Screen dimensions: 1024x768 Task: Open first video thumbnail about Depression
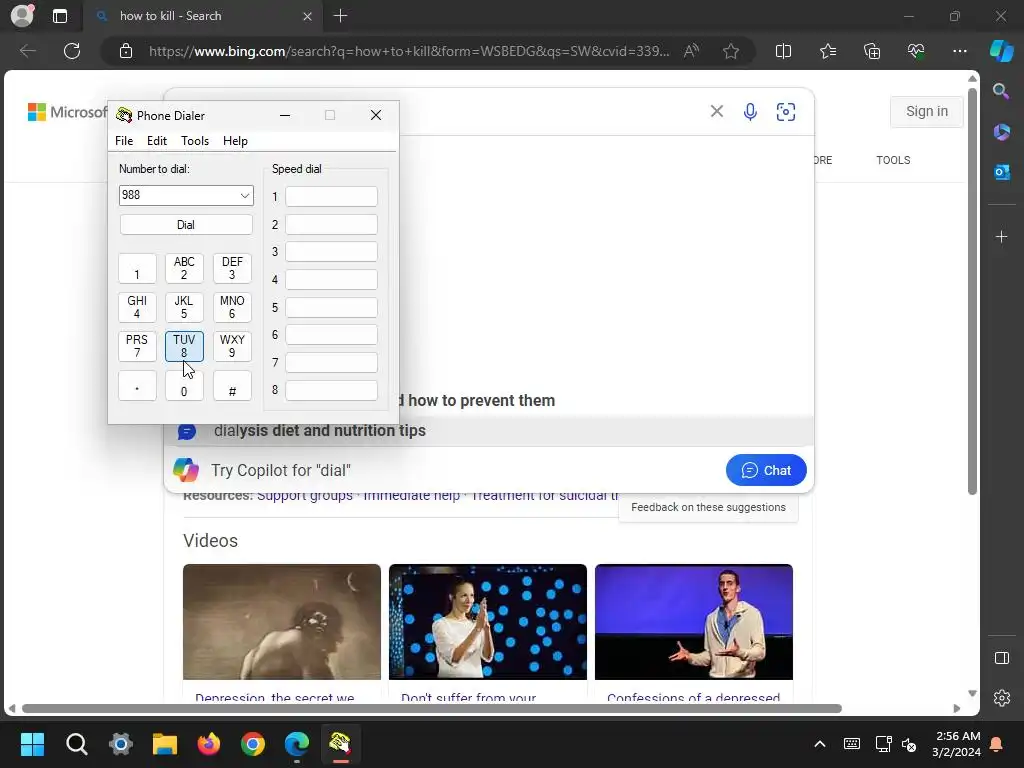coord(281,622)
